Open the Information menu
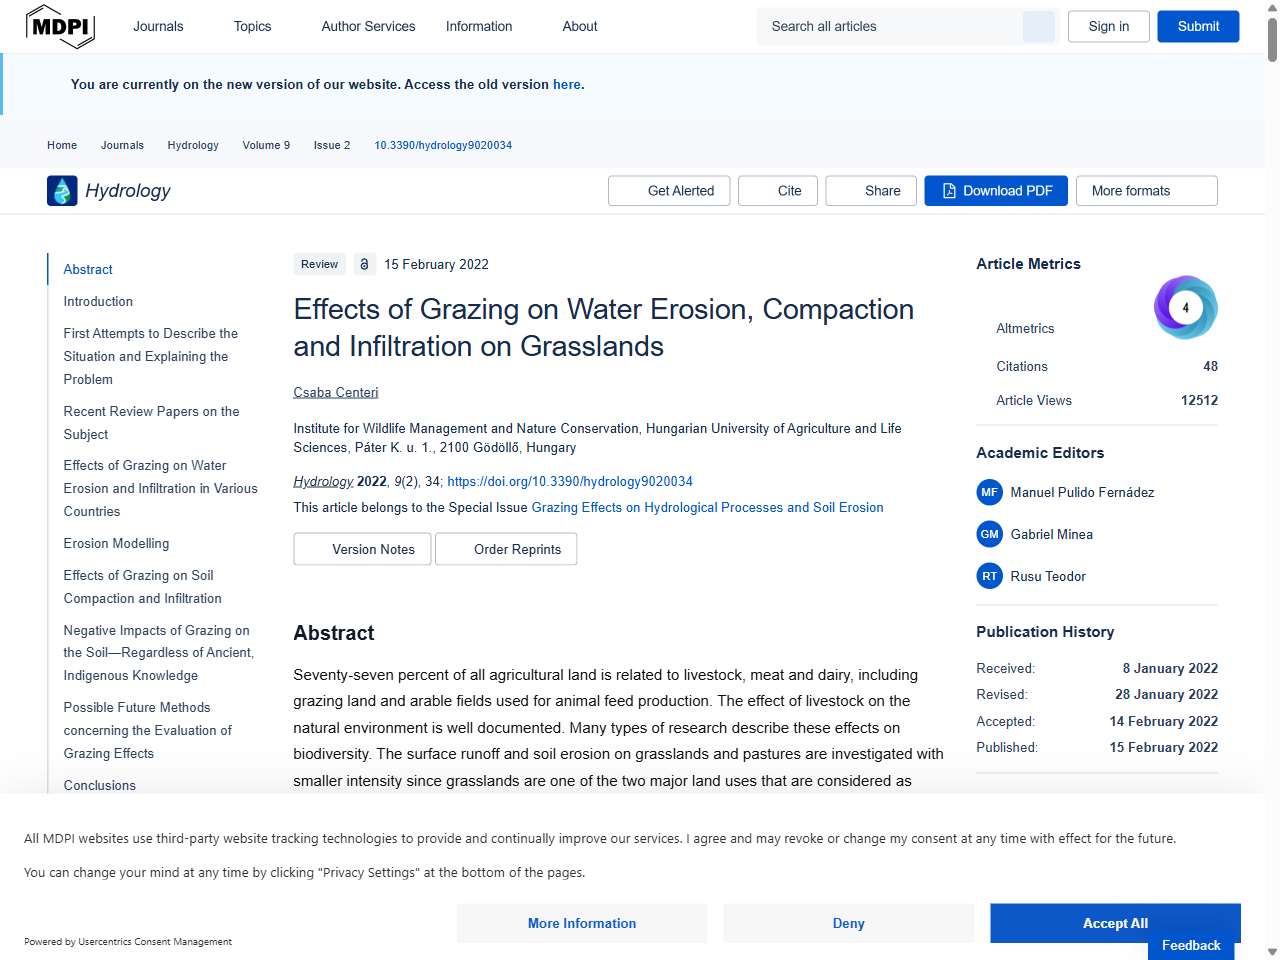1280x960 pixels. tap(479, 27)
